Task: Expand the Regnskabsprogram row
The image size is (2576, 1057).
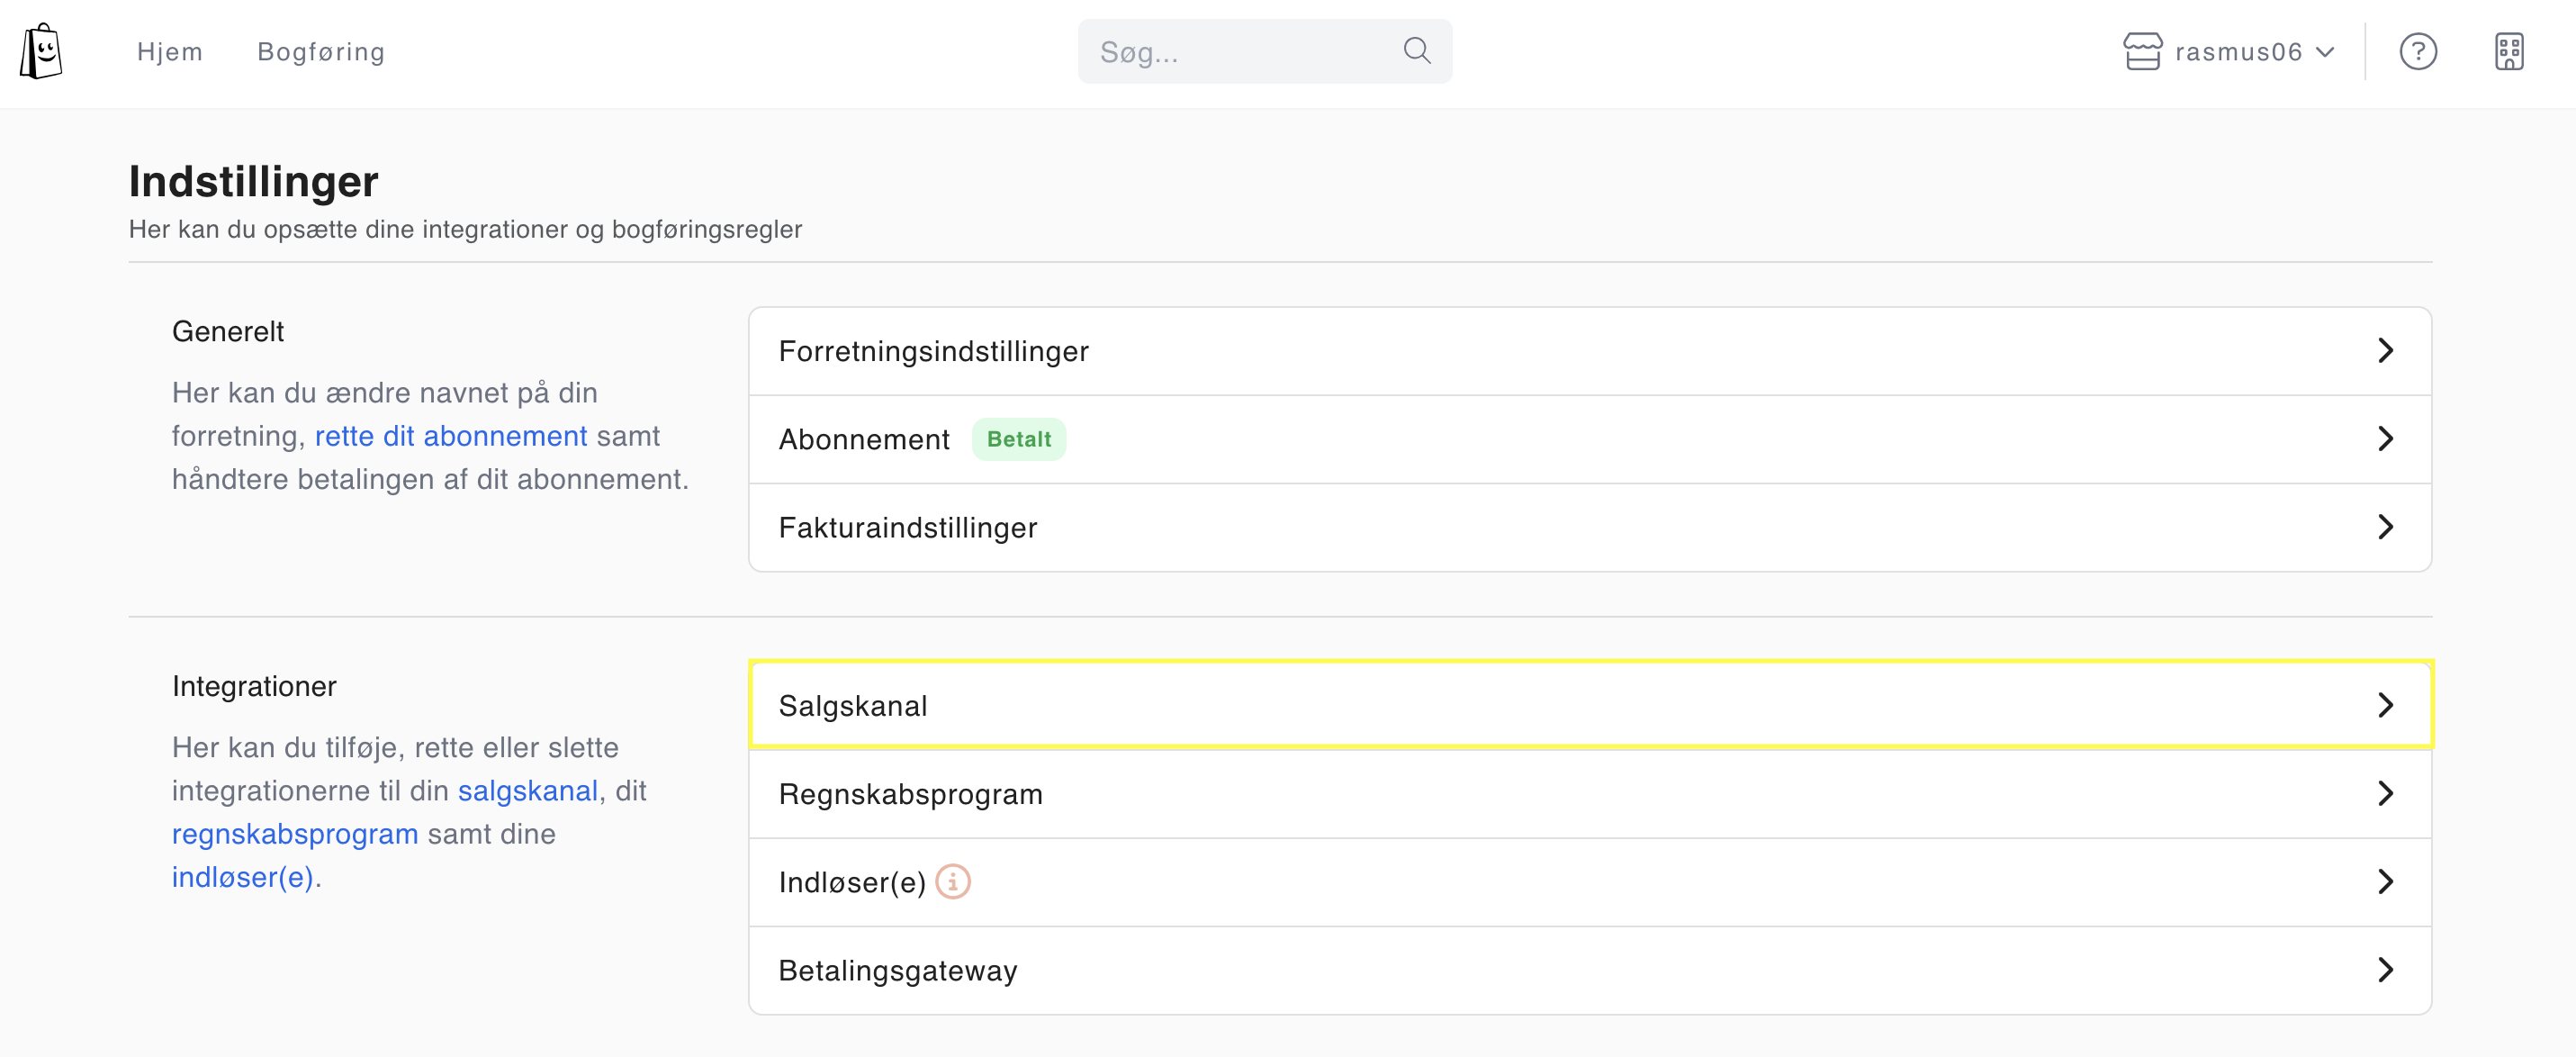Action: point(1589,794)
